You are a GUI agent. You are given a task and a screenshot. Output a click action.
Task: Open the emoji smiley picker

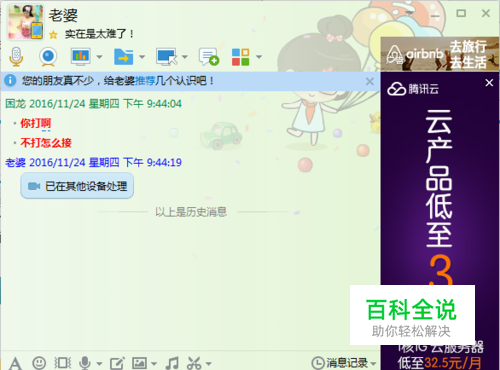(x=39, y=362)
